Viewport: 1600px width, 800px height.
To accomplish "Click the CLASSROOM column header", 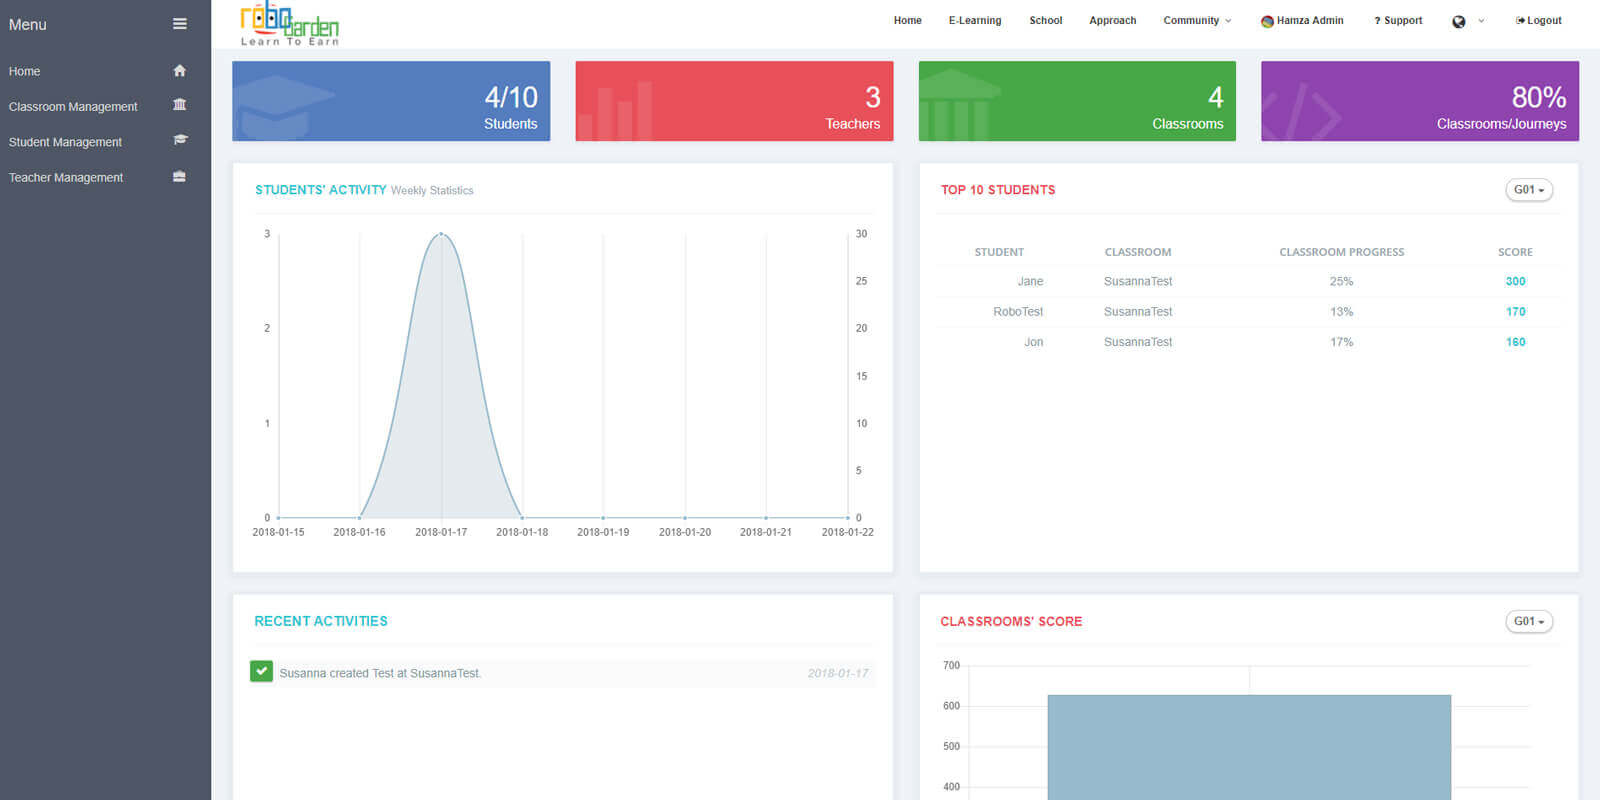I will click(1138, 252).
